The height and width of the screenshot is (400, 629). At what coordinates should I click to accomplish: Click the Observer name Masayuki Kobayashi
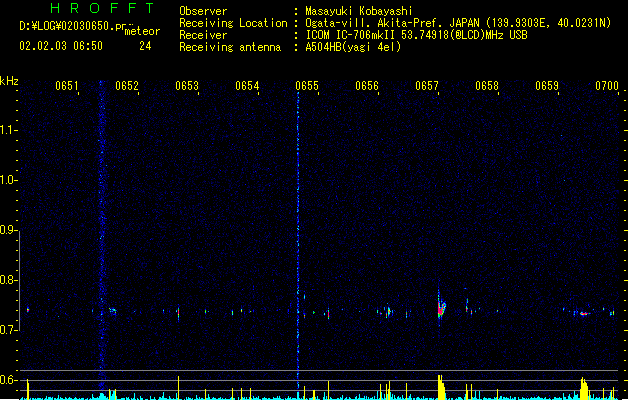tap(359, 11)
